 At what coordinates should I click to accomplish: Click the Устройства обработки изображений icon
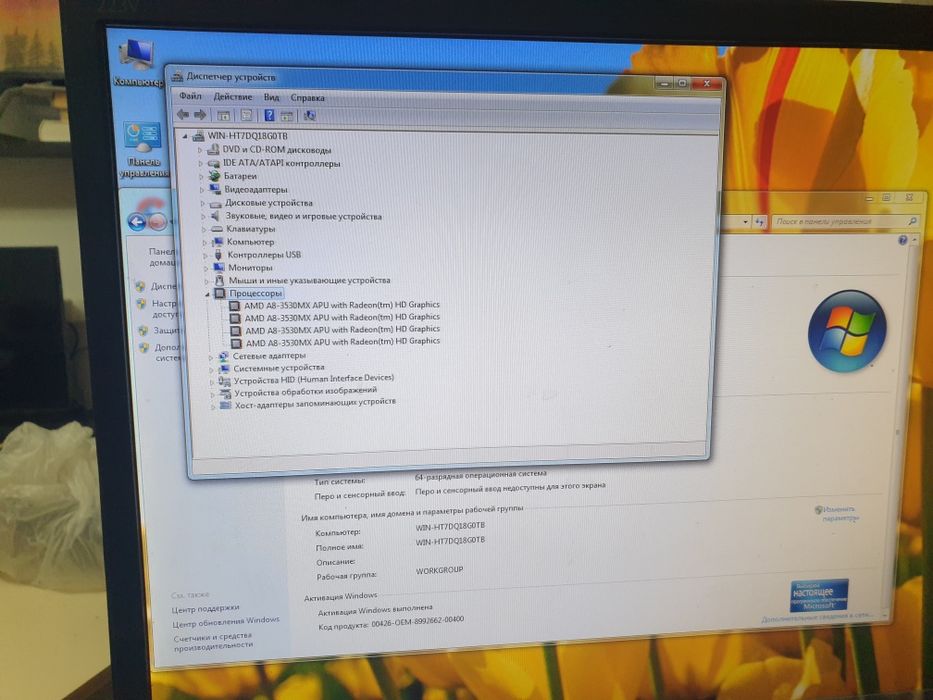tap(224, 393)
